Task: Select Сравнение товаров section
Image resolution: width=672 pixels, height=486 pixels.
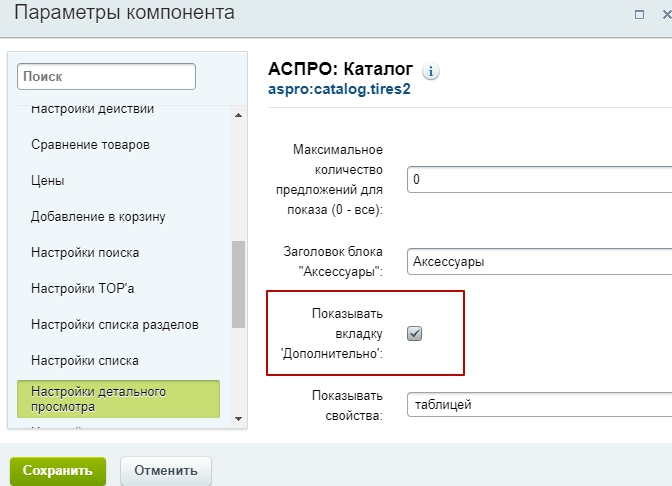Action: pos(90,145)
